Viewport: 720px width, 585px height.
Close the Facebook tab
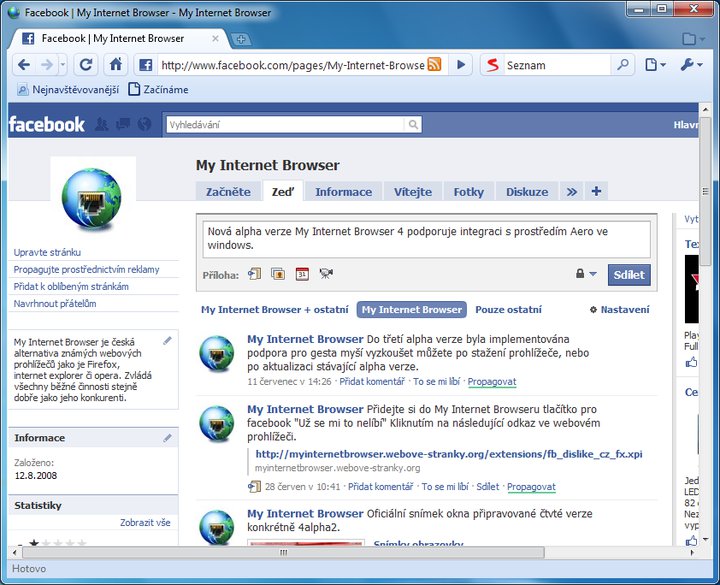pos(215,39)
